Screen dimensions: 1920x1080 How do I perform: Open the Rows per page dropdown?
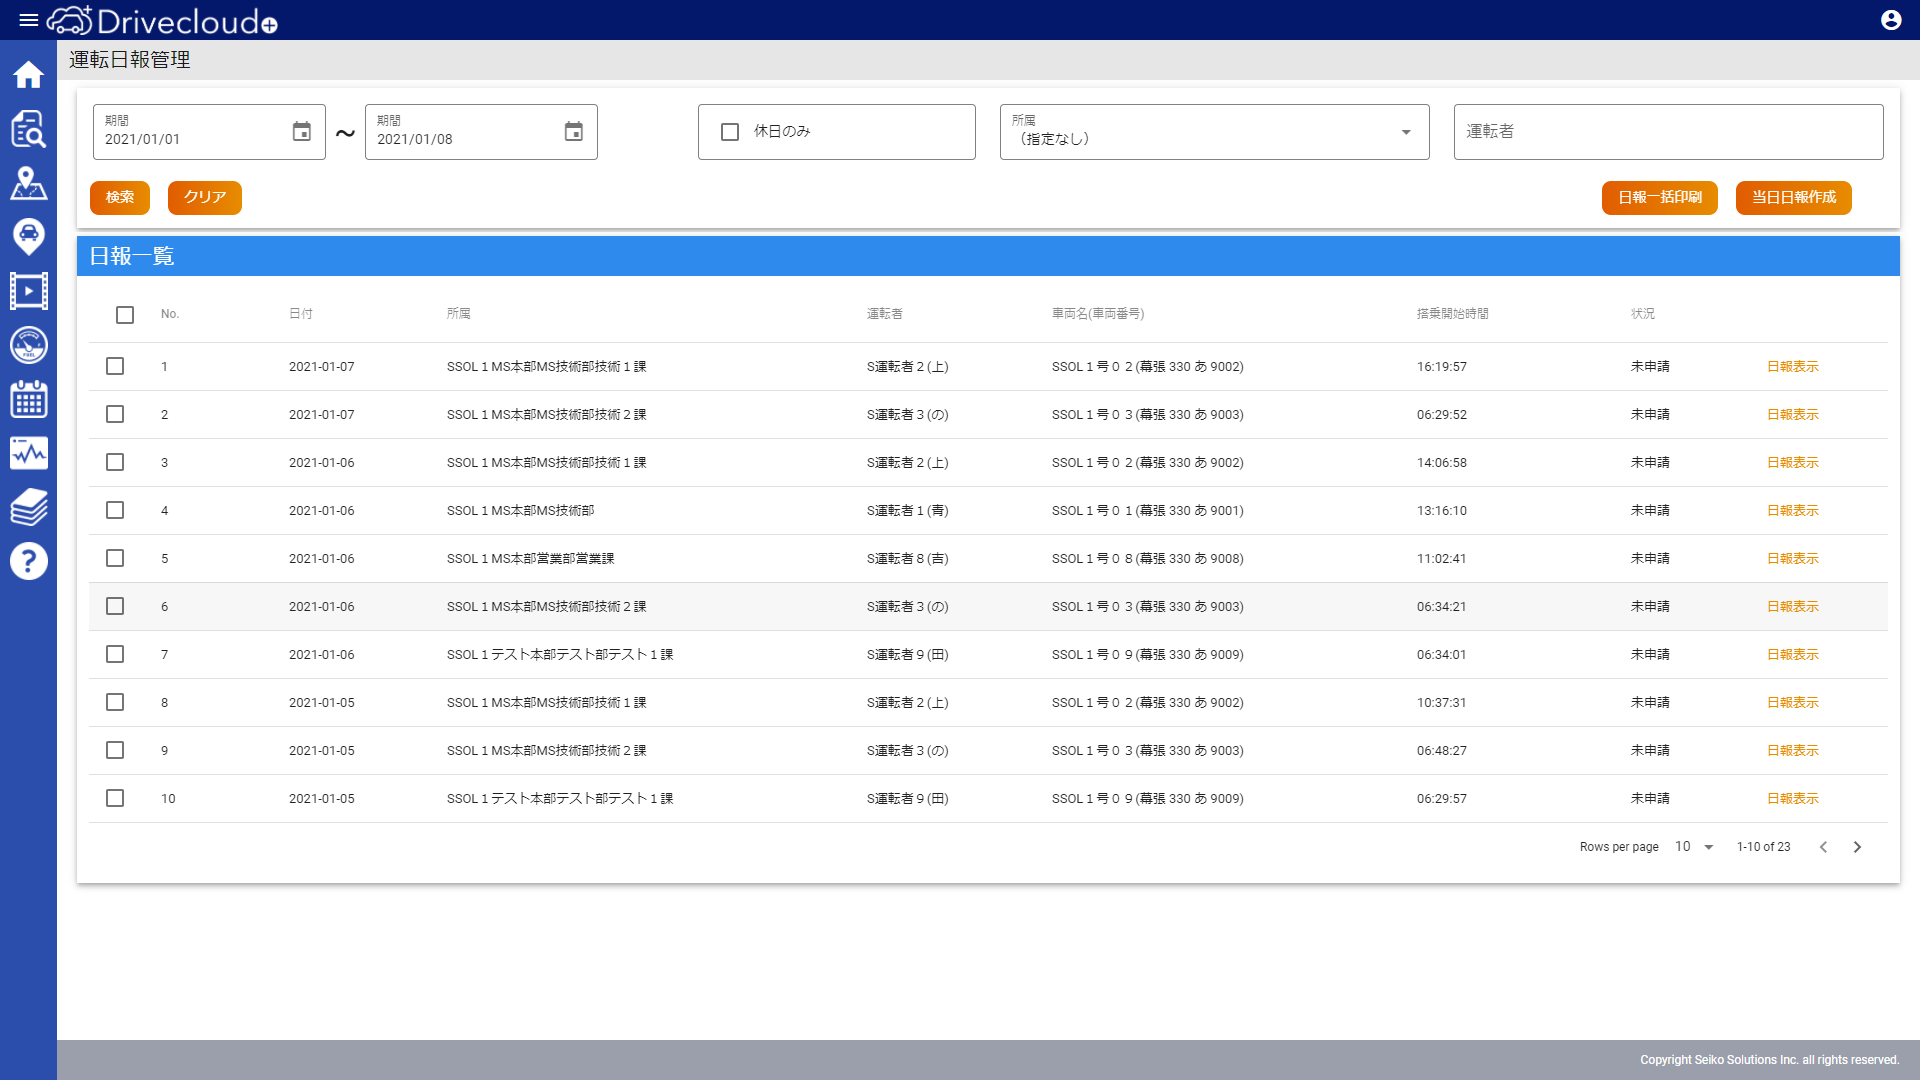[x=1694, y=847]
